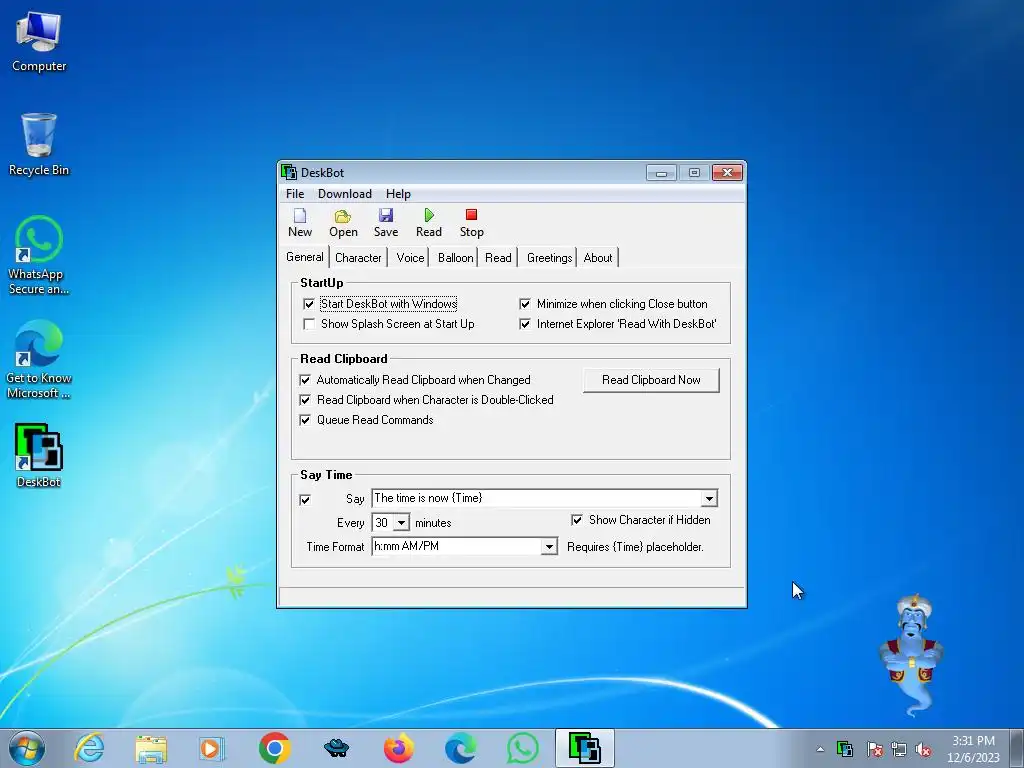Screen dimensions: 1024x768
Task: Launch Google Chrome from the taskbar
Action: pyautogui.click(x=274, y=748)
